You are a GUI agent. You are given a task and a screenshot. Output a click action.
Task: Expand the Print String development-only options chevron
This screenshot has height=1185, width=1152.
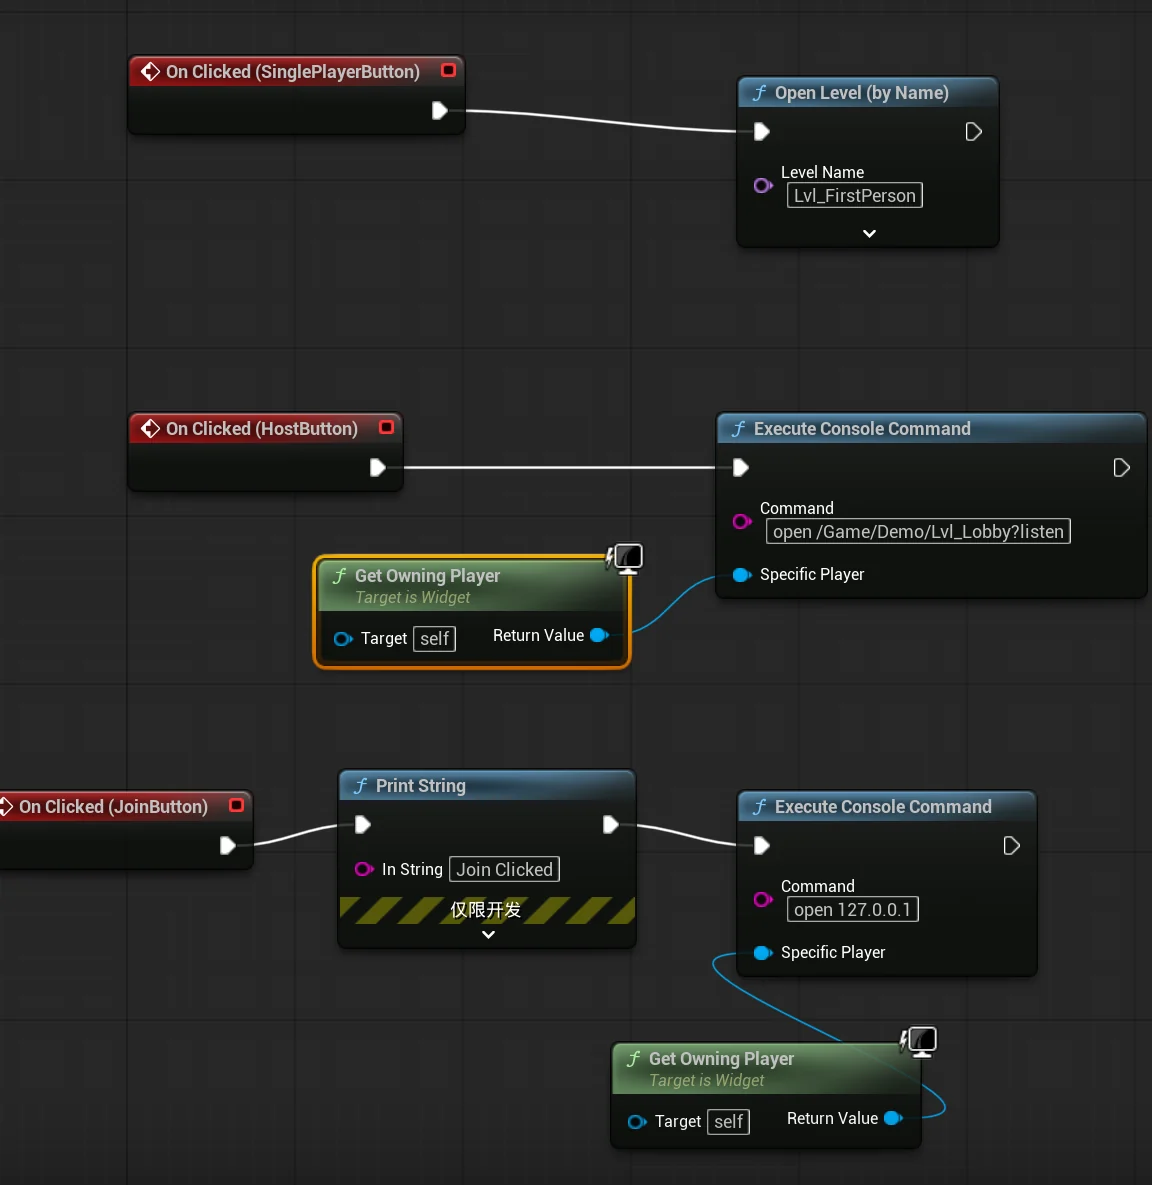click(488, 935)
